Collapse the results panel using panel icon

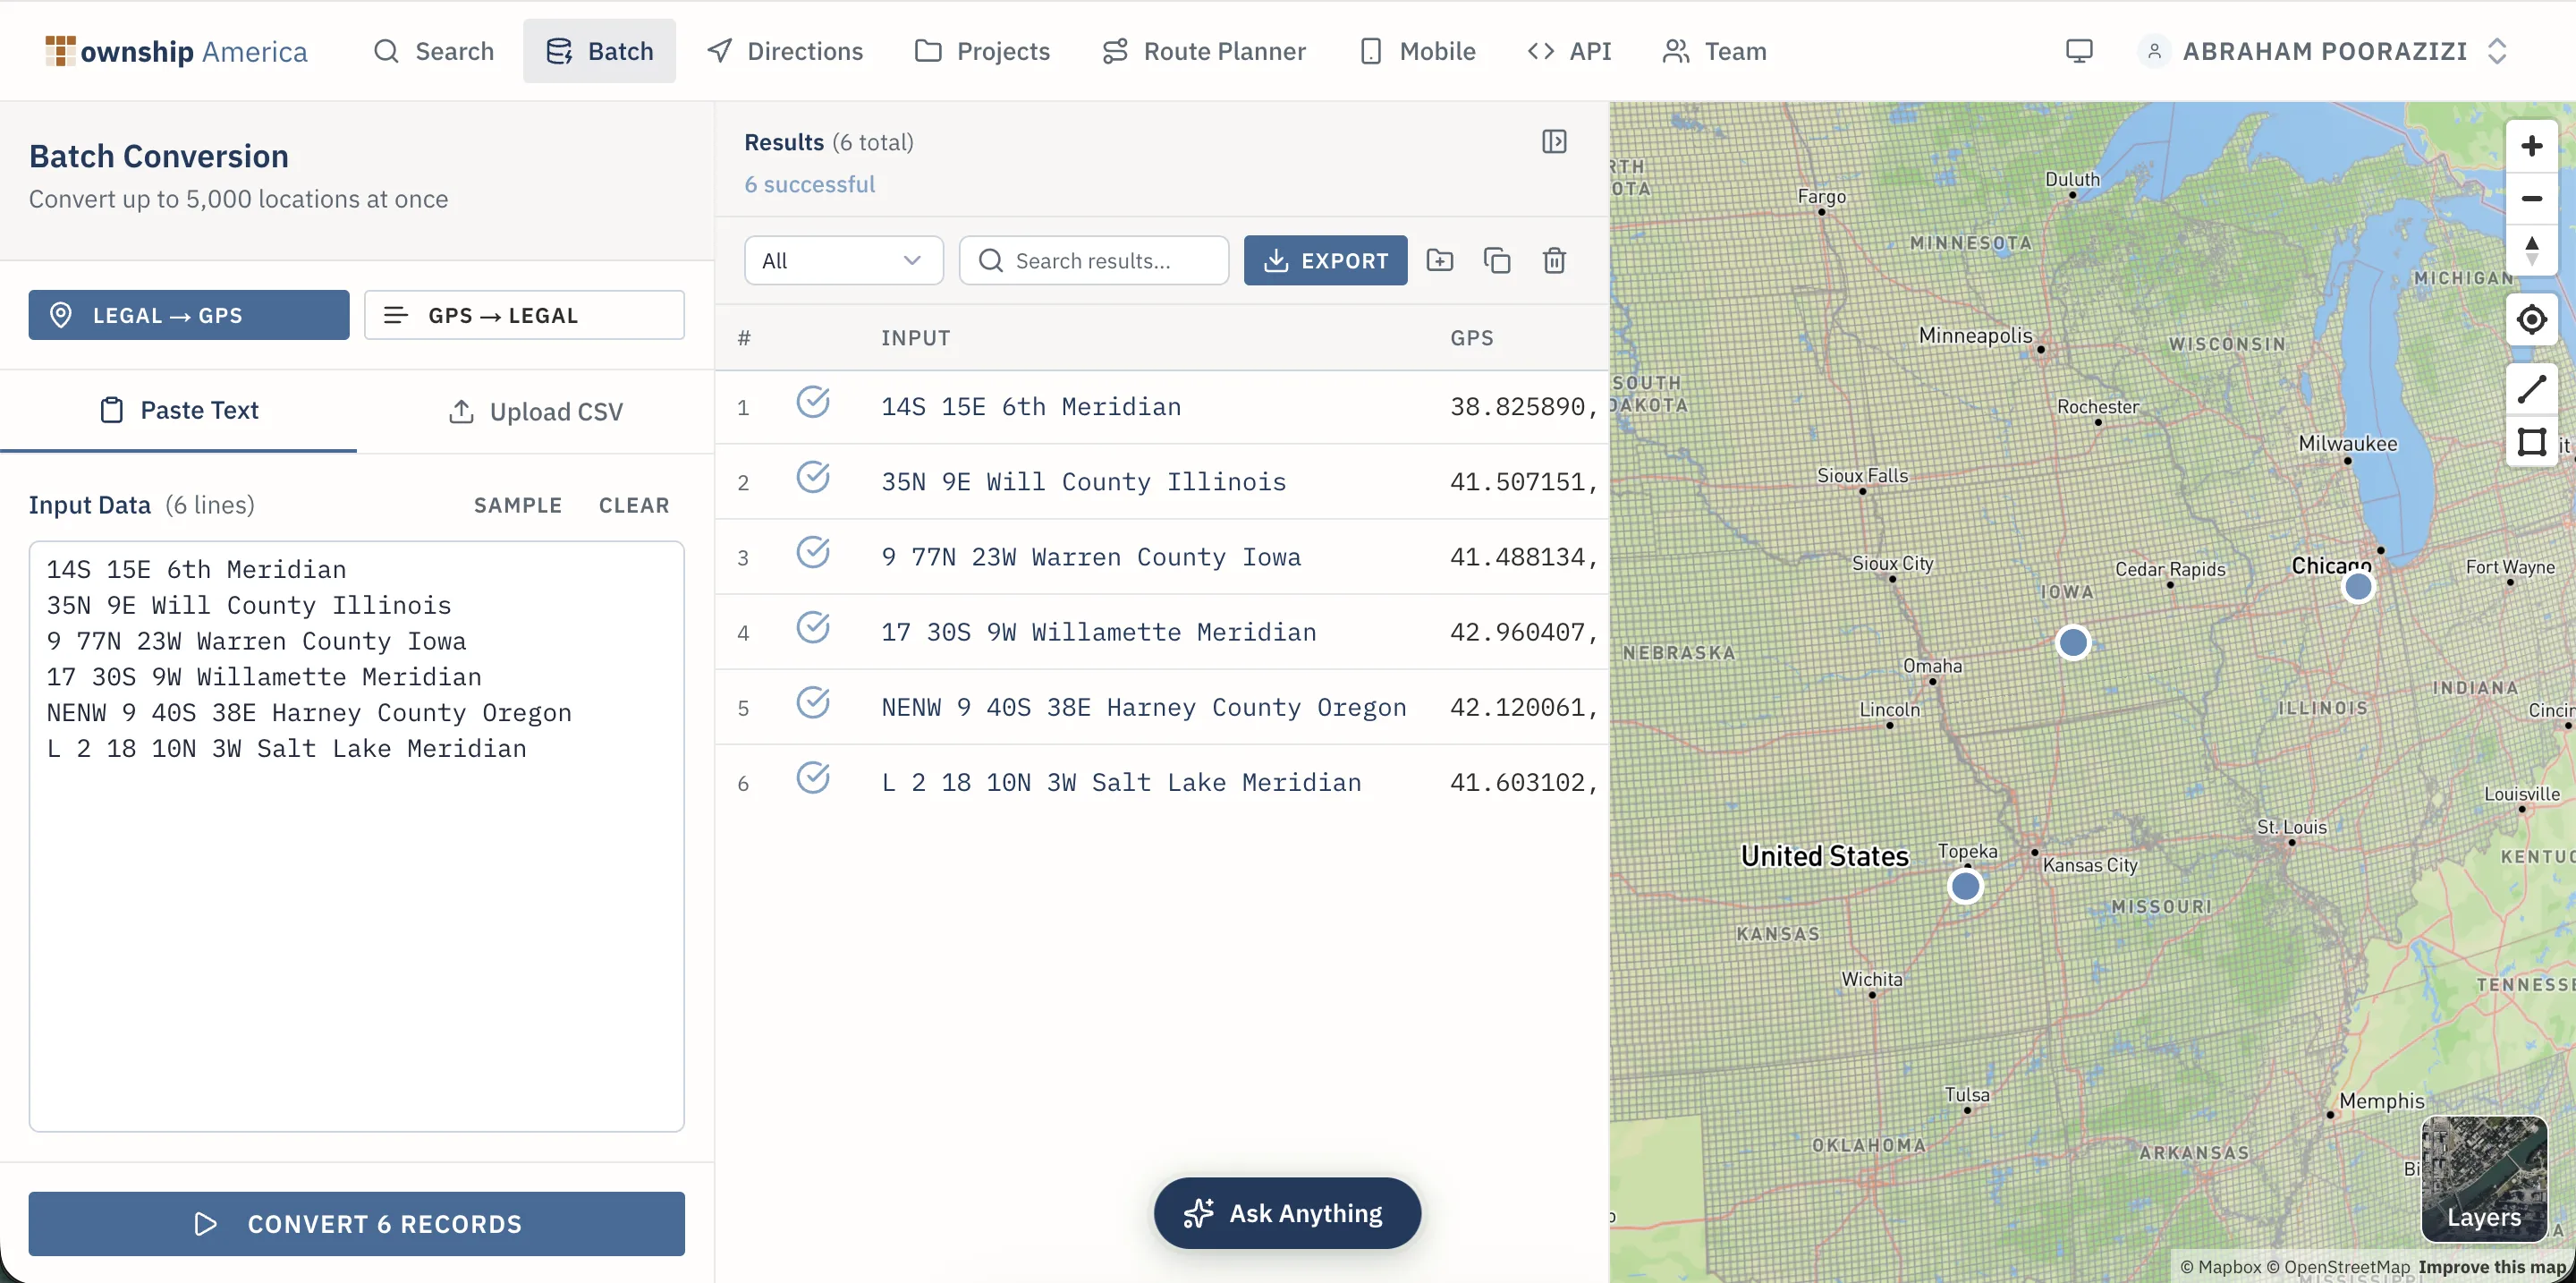1553,142
